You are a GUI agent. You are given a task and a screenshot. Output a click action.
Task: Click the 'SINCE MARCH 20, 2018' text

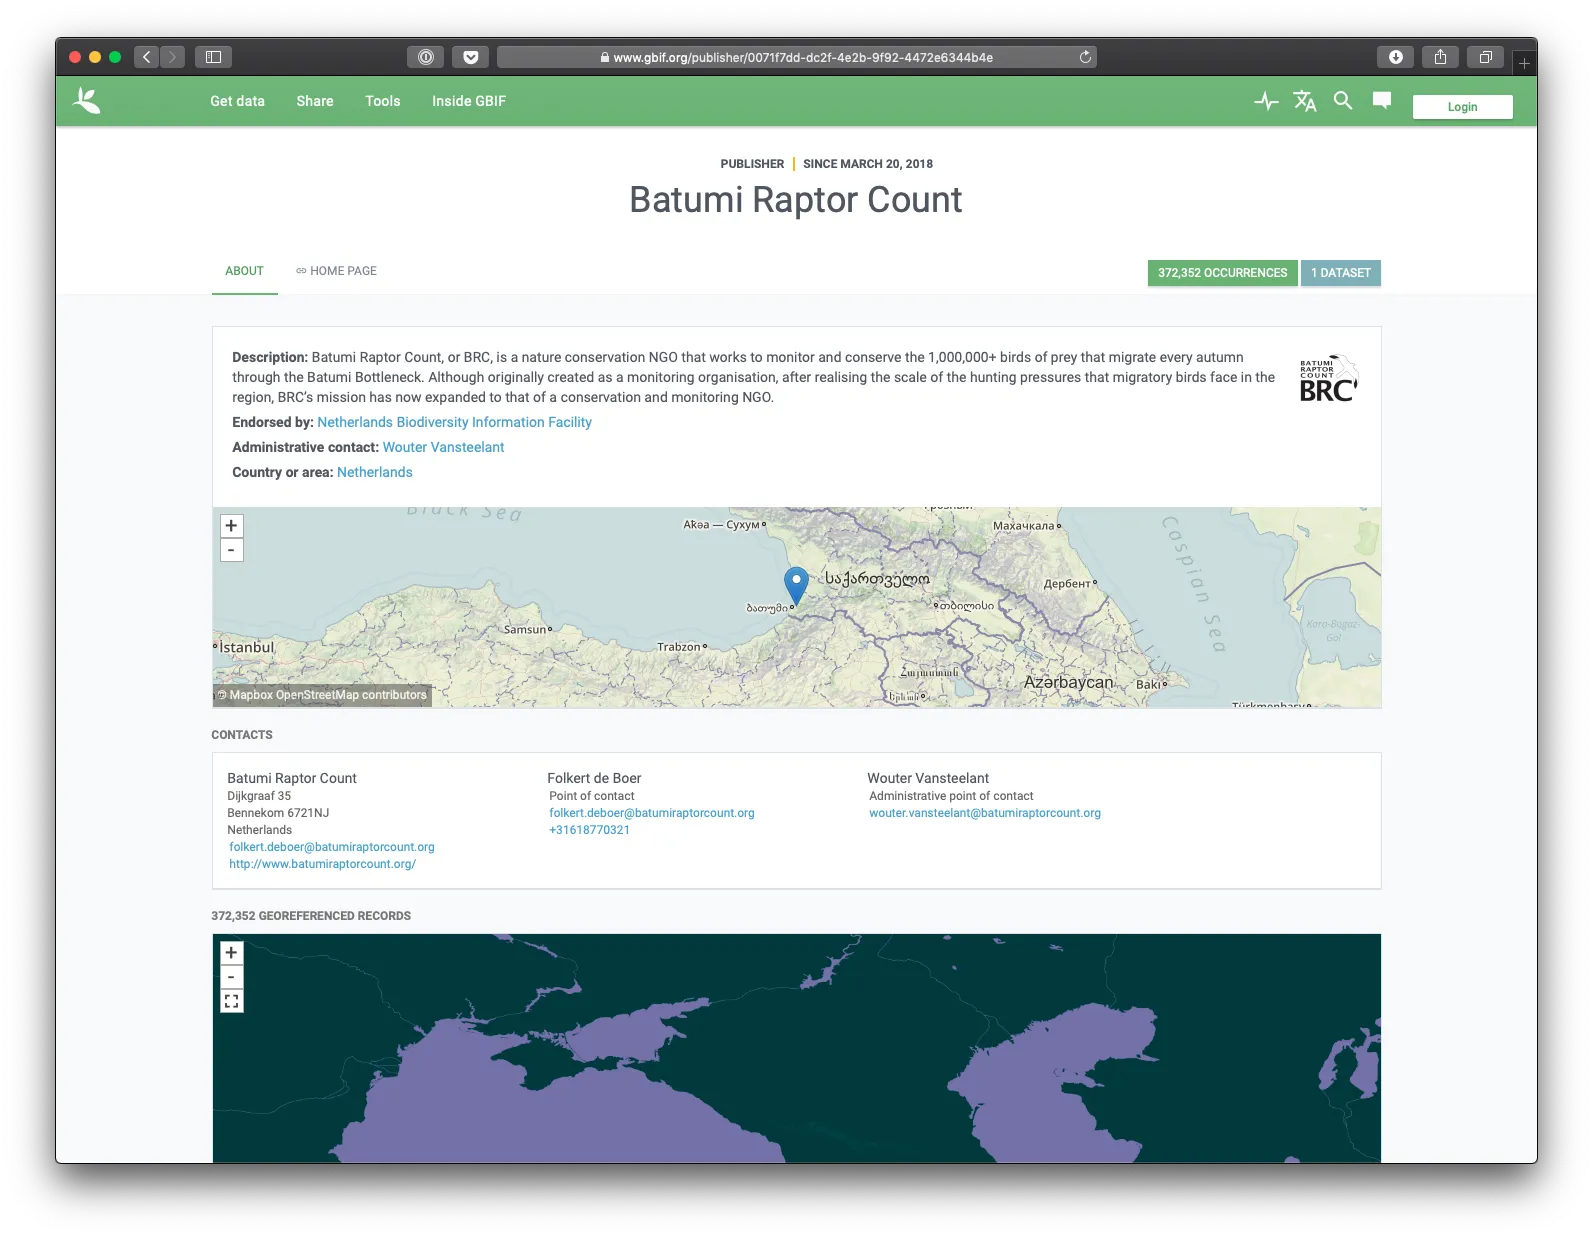point(868,164)
